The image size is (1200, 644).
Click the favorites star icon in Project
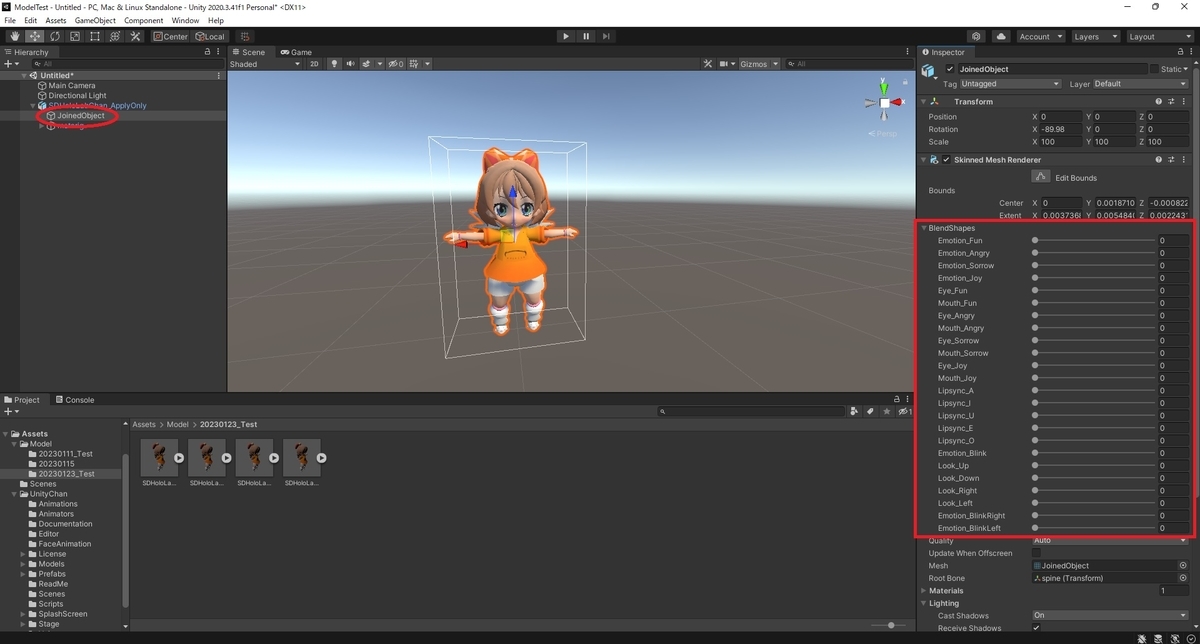pos(887,411)
